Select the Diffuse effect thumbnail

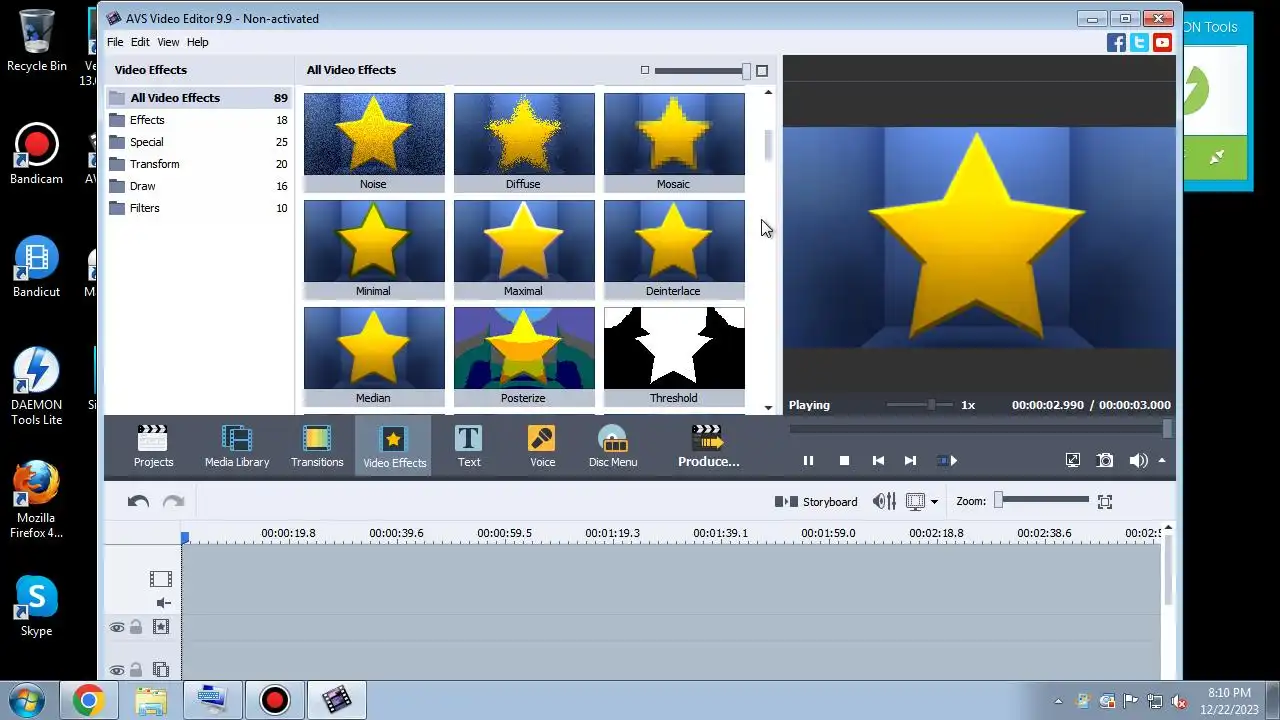524,142
